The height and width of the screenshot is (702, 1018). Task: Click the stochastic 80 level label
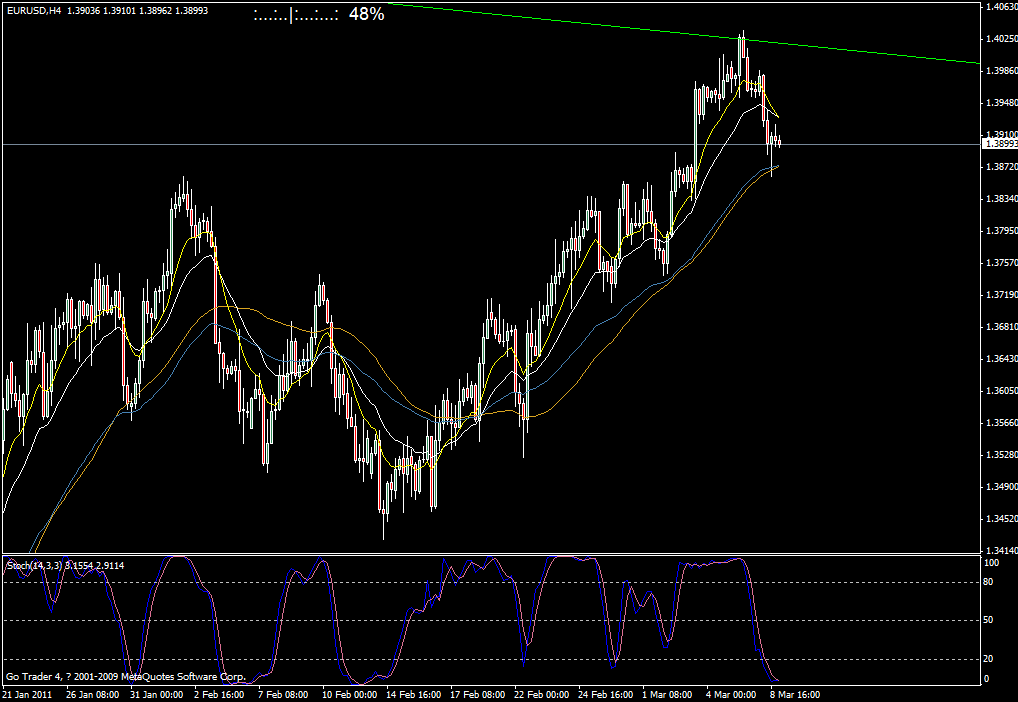click(x=990, y=582)
